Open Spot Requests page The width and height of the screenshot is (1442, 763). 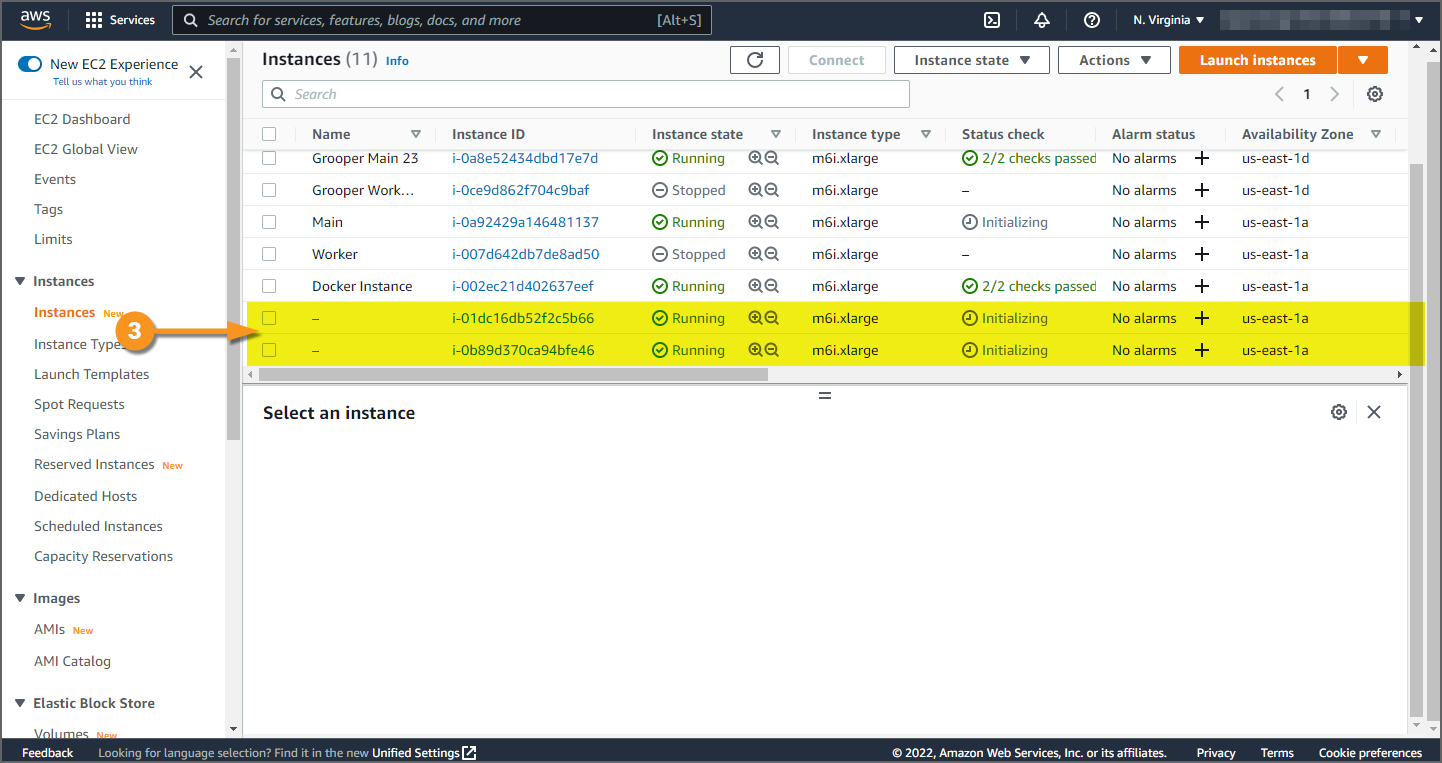pyautogui.click(x=80, y=404)
